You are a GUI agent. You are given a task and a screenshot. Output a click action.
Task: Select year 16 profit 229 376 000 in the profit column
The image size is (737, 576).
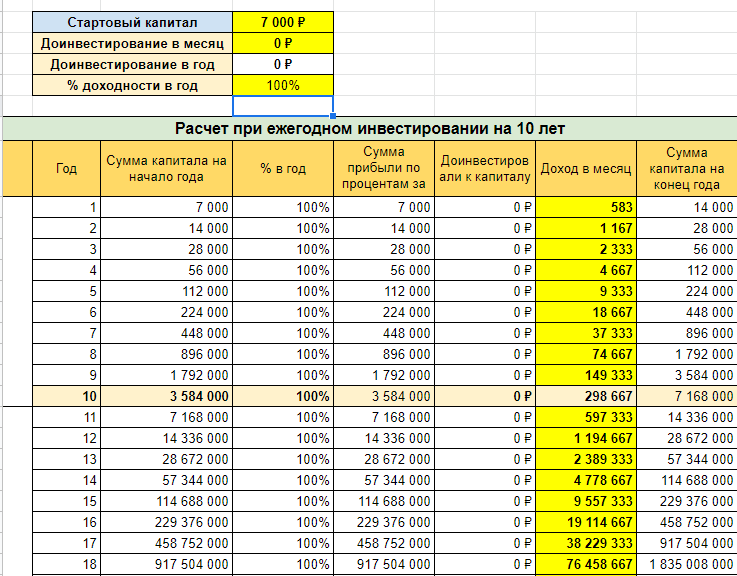(x=384, y=522)
